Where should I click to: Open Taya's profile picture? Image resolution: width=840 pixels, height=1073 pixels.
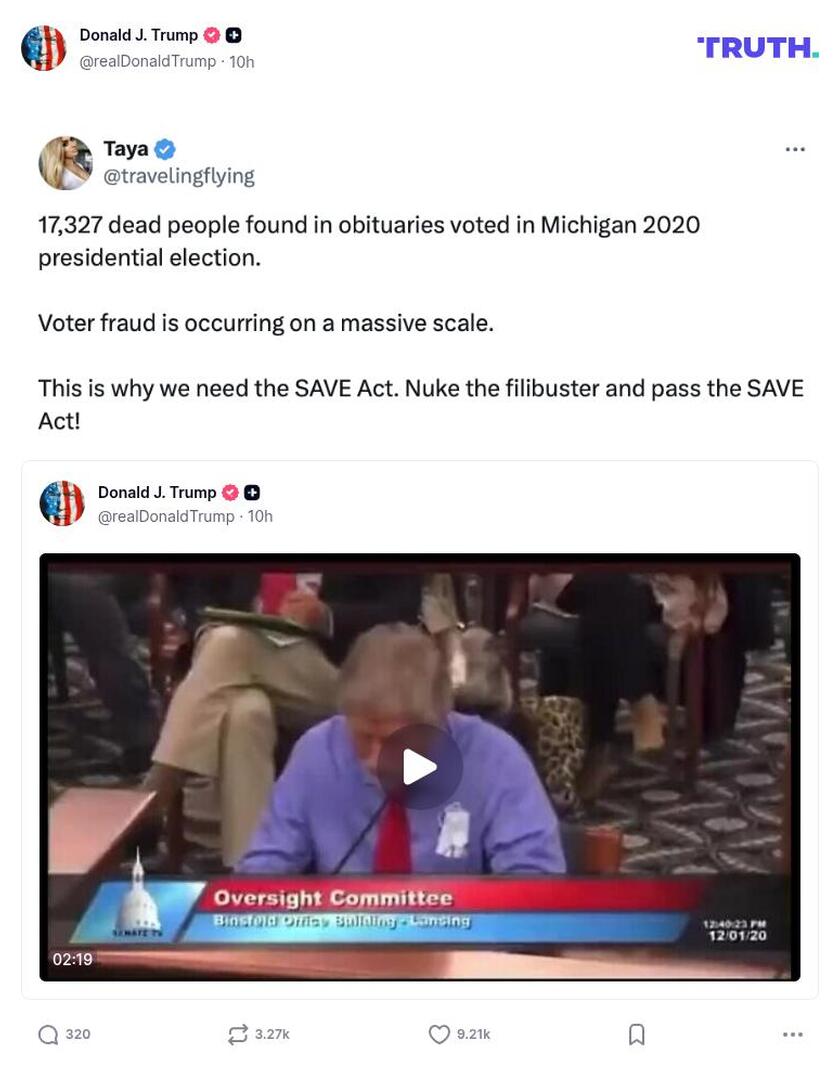pyautogui.click(x=66, y=162)
